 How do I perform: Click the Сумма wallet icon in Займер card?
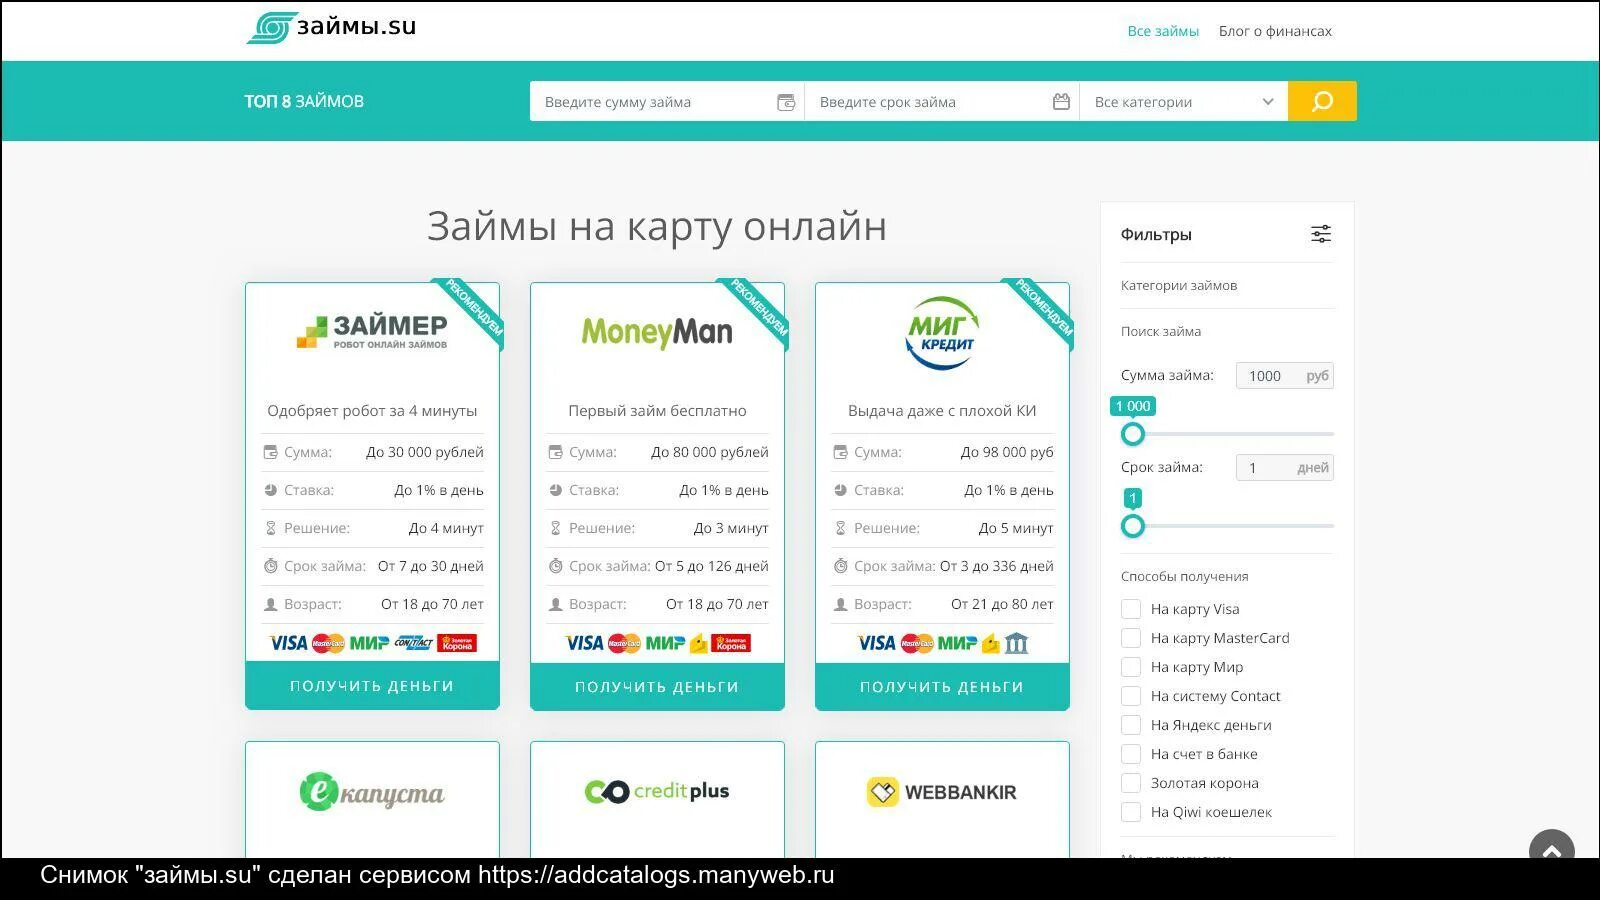point(270,452)
